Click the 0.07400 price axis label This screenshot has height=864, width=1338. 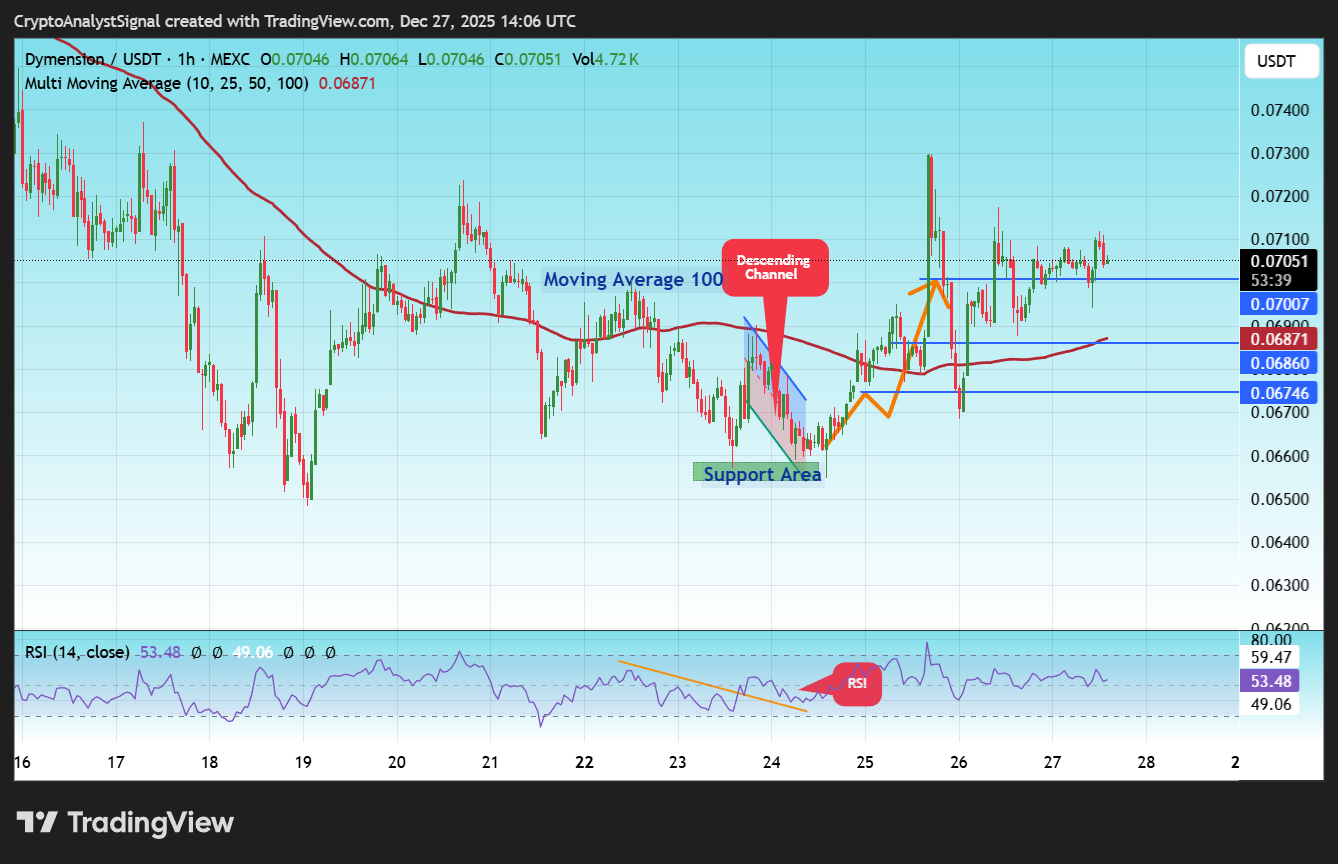[1278, 109]
